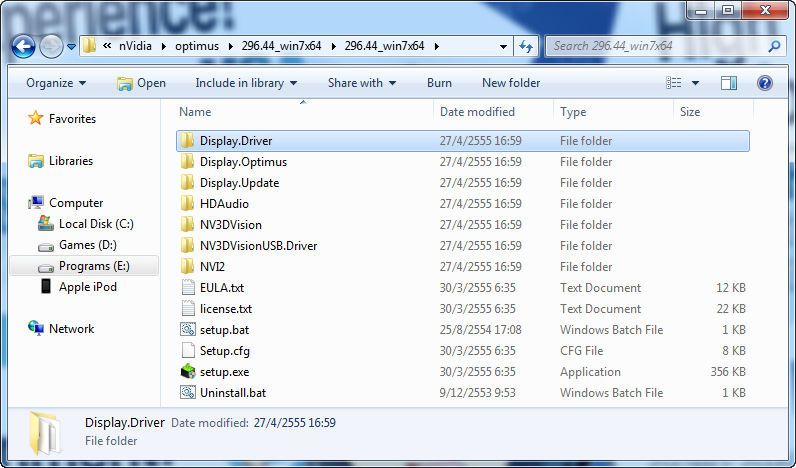
Task: Click the Burn button
Action: pyautogui.click(x=439, y=83)
